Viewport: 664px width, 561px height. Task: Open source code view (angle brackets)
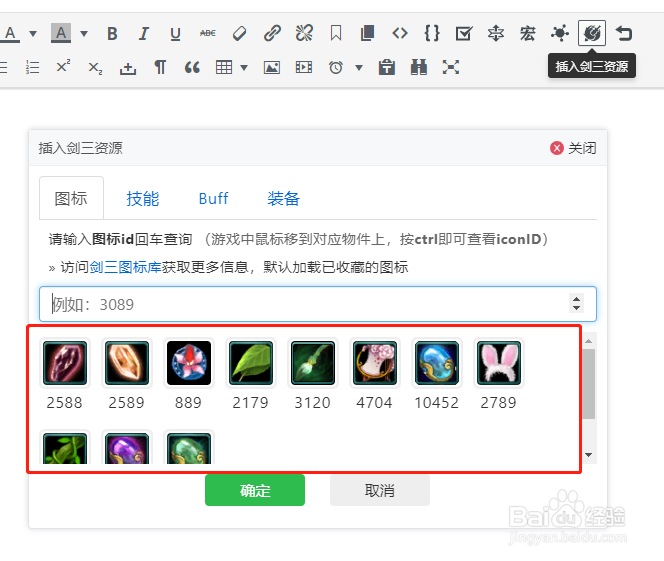[400, 33]
